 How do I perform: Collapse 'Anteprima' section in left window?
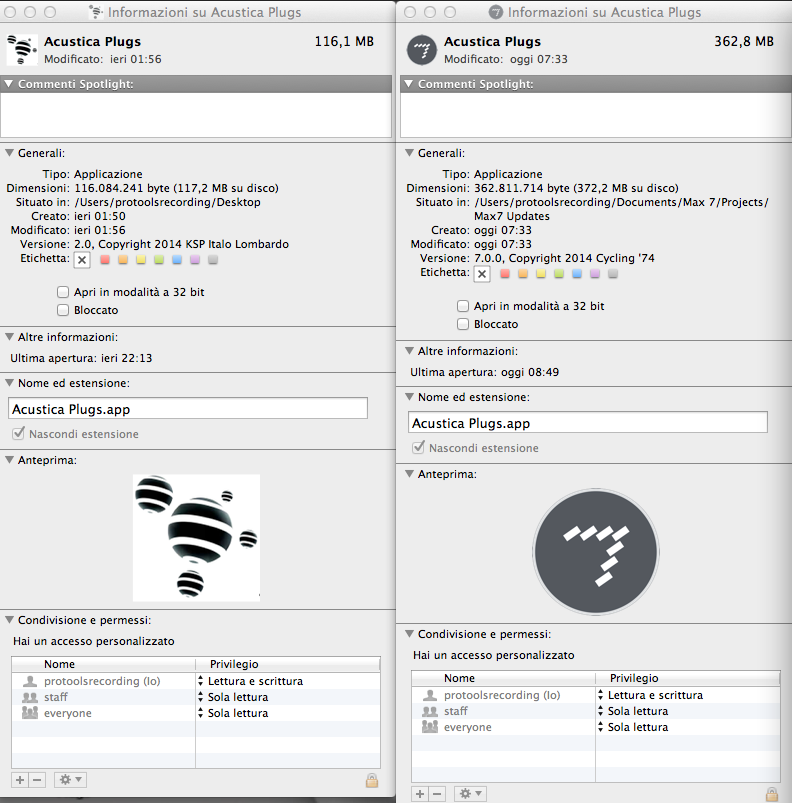point(9,459)
